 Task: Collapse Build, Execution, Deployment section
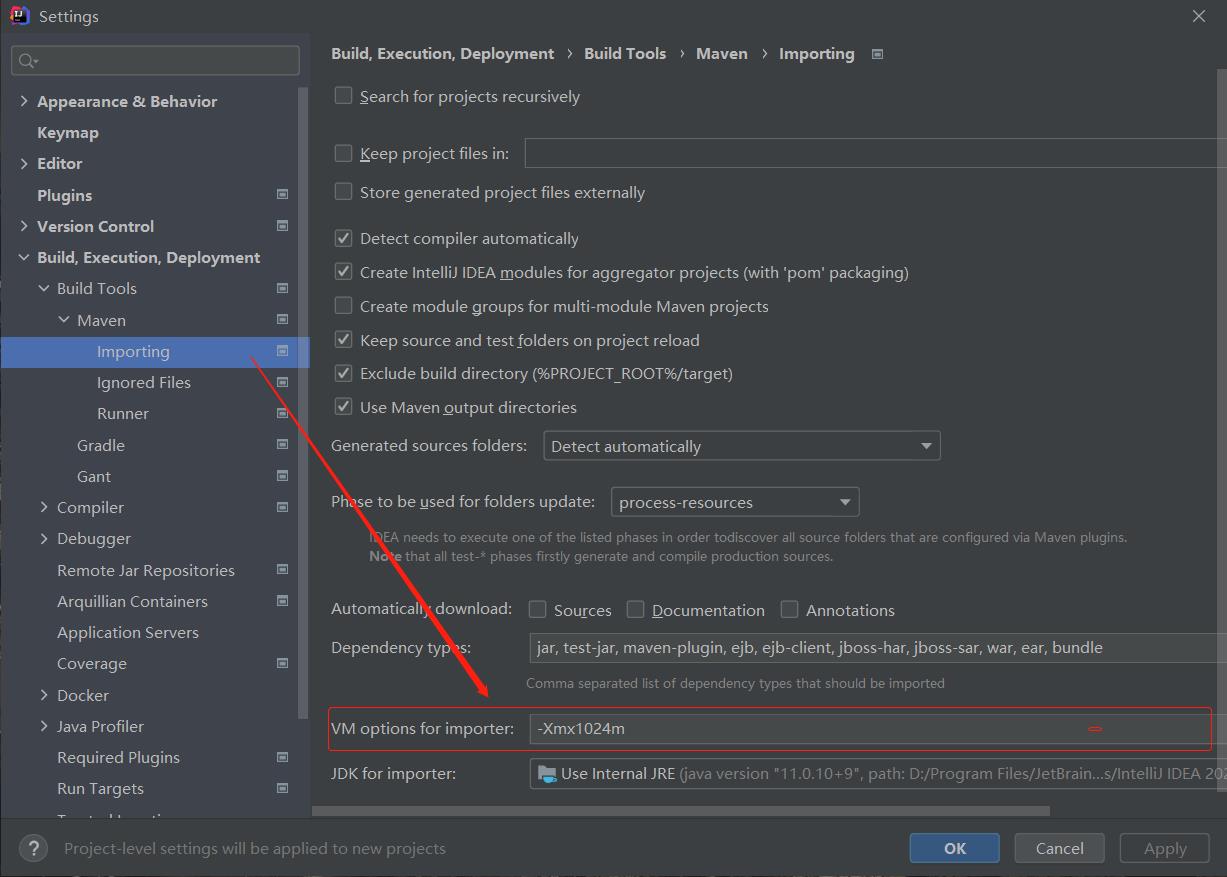24,257
